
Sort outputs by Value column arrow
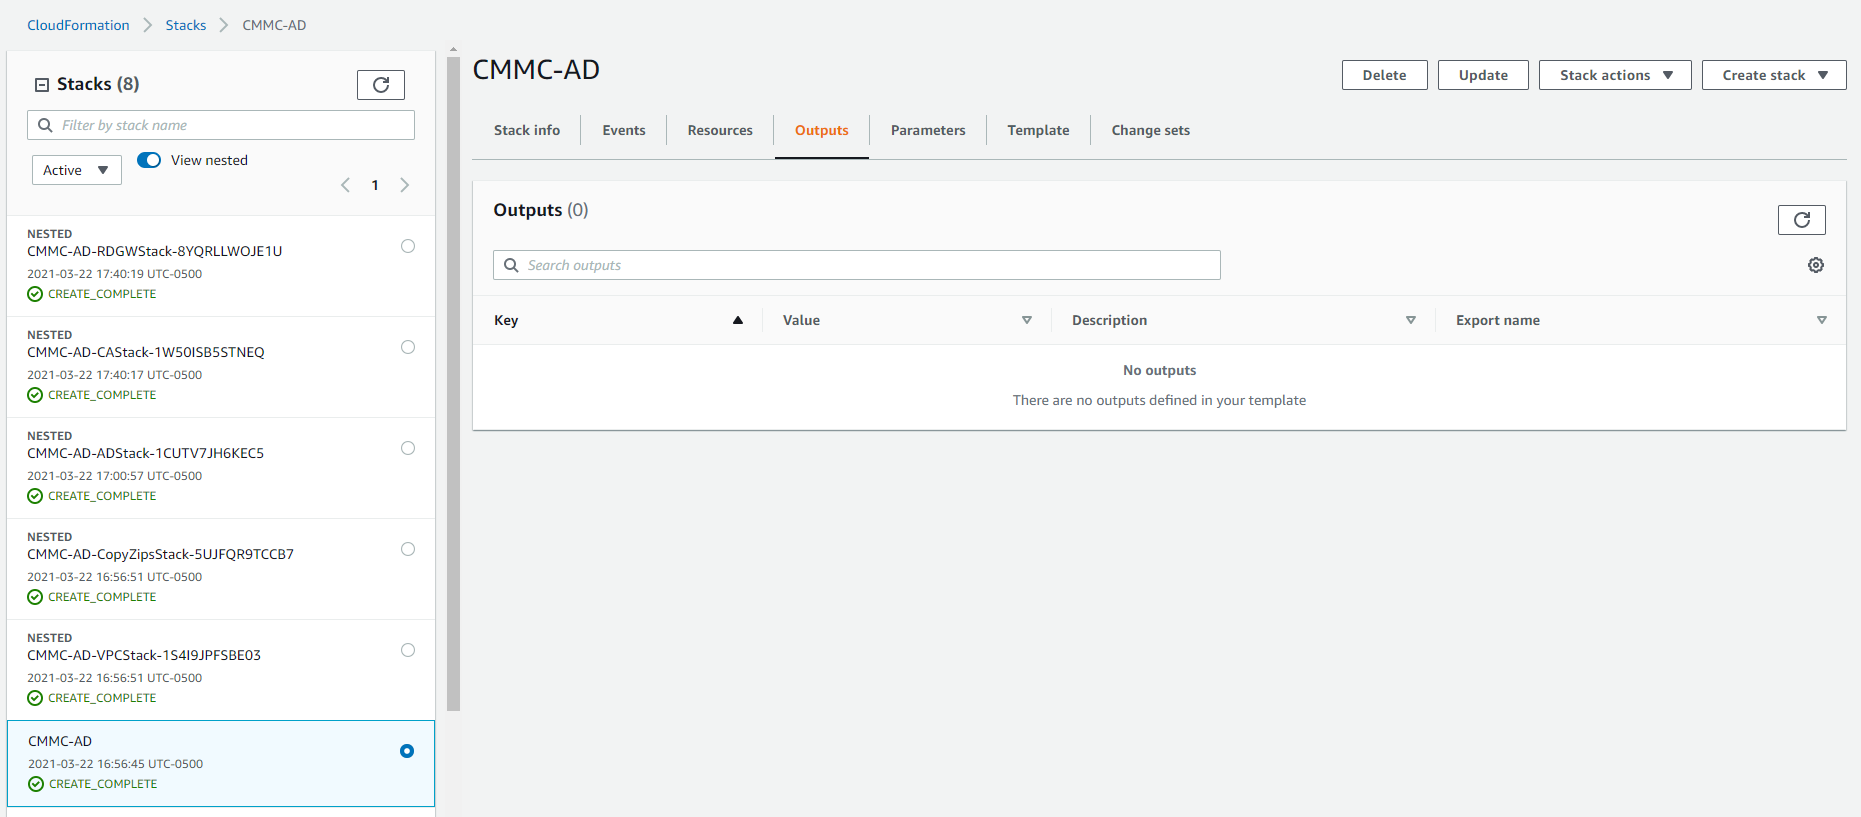tap(1027, 320)
